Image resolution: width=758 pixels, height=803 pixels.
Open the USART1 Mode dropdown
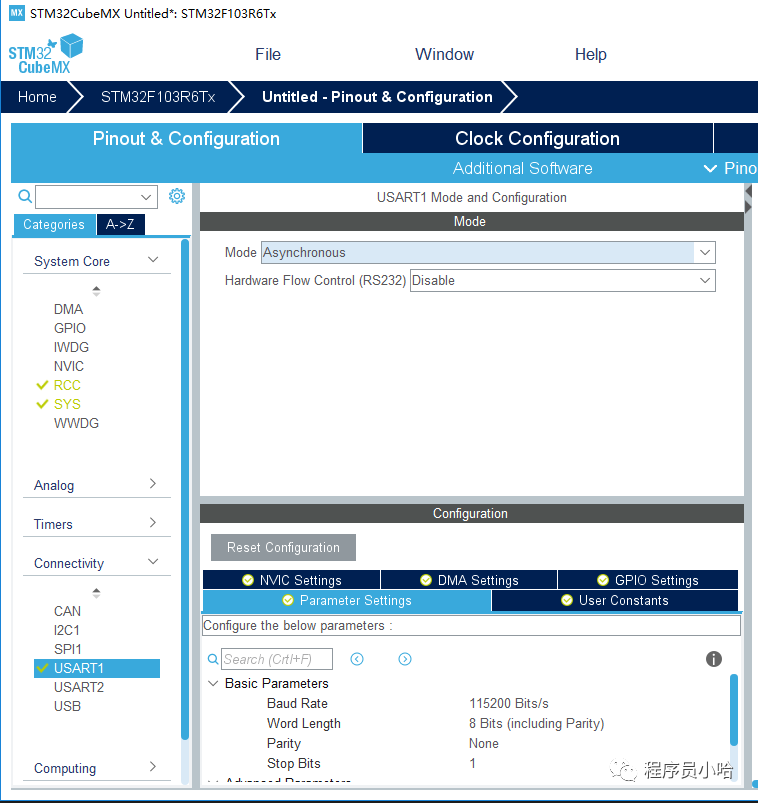488,253
